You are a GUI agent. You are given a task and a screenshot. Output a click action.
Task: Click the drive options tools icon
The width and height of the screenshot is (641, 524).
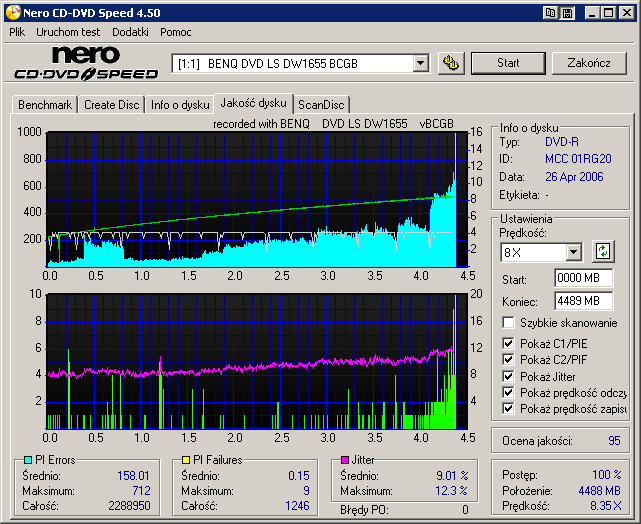tap(451, 63)
